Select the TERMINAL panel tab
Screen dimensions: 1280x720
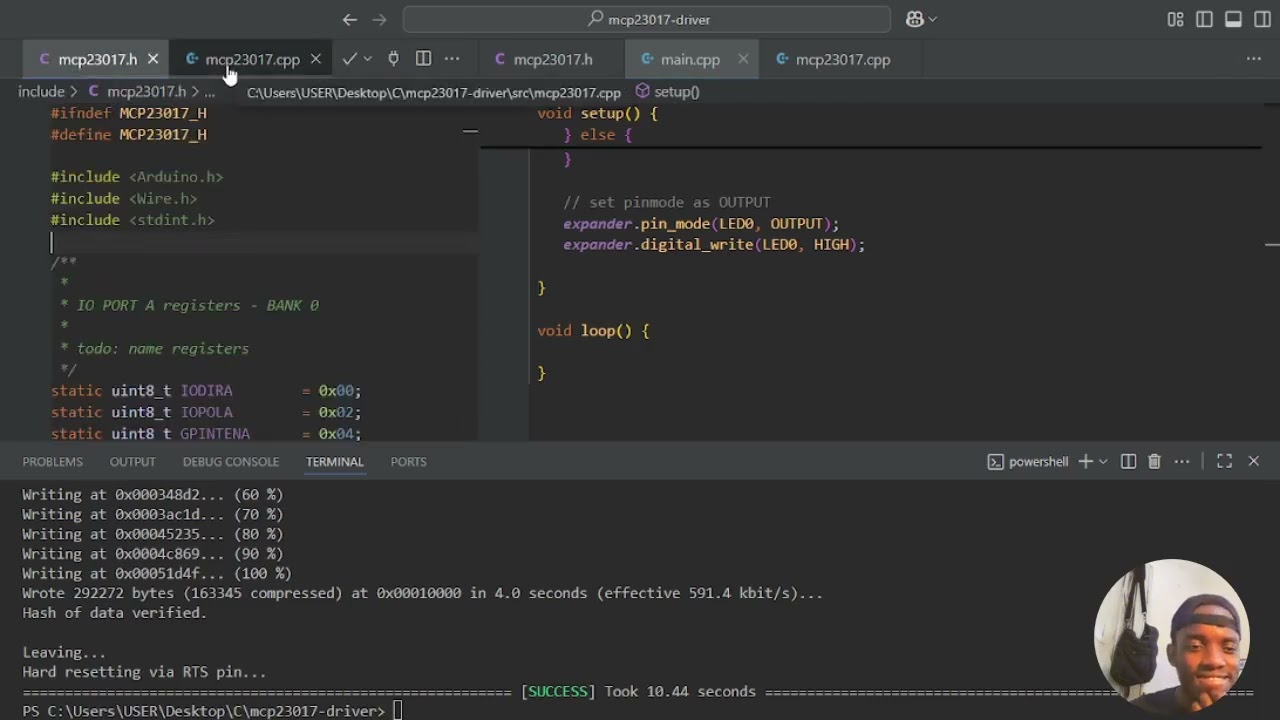(335, 461)
